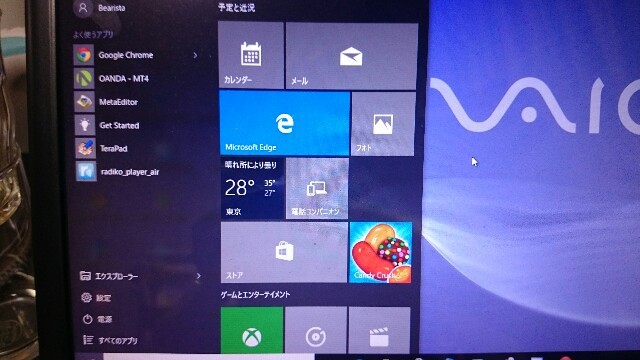Screen dimensions: 640x360
Task: Open the Power (電源) menu
Action: click(97, 319)
